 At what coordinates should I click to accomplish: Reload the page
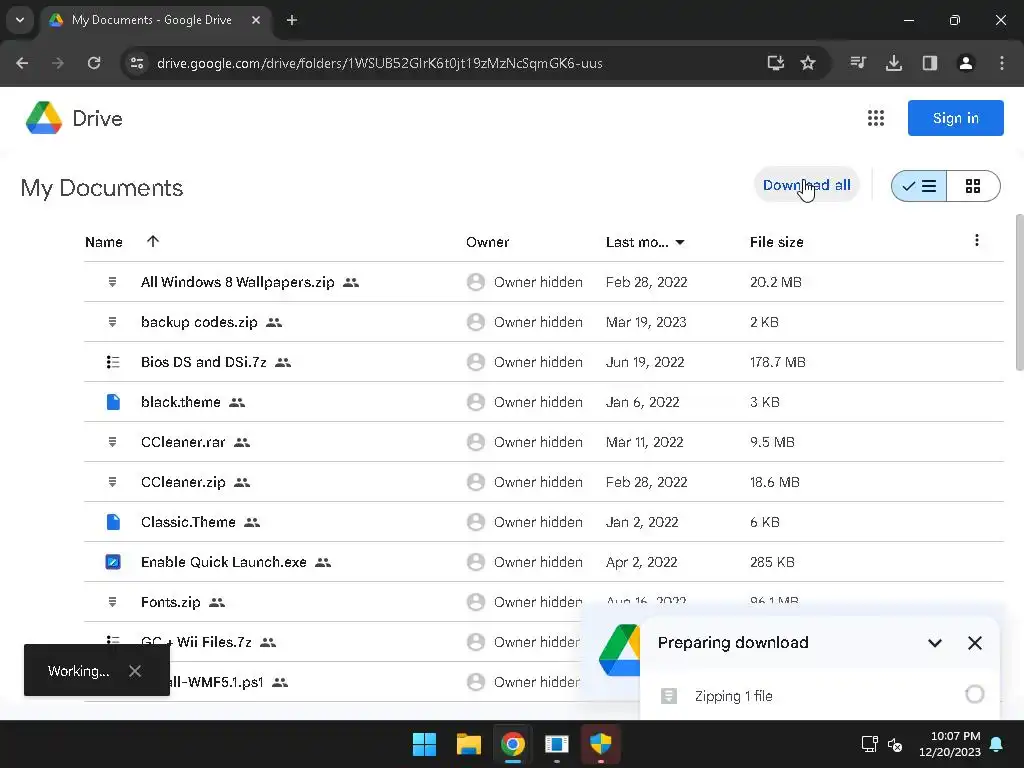94,63
